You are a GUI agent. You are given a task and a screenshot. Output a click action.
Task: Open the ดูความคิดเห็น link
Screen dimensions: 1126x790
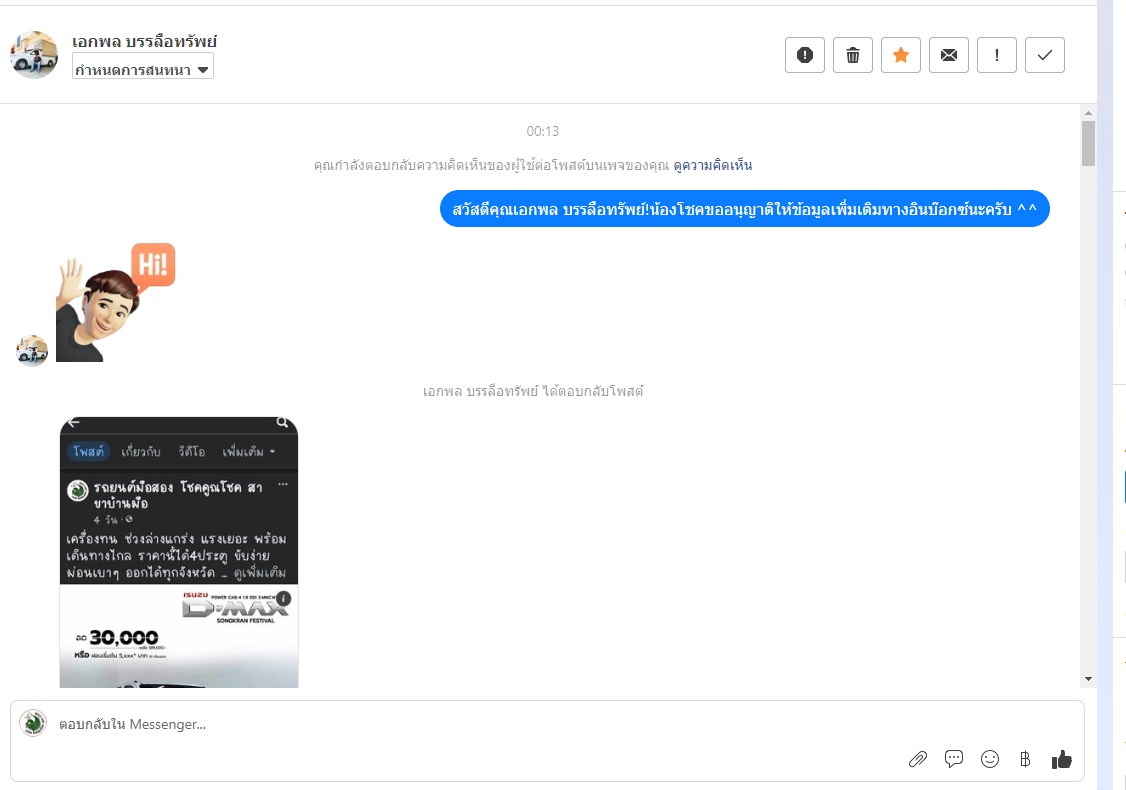(712, 165)
